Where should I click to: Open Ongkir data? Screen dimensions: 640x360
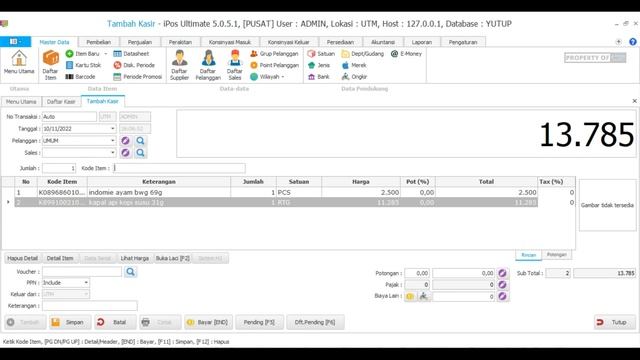[x=354, y=76]
